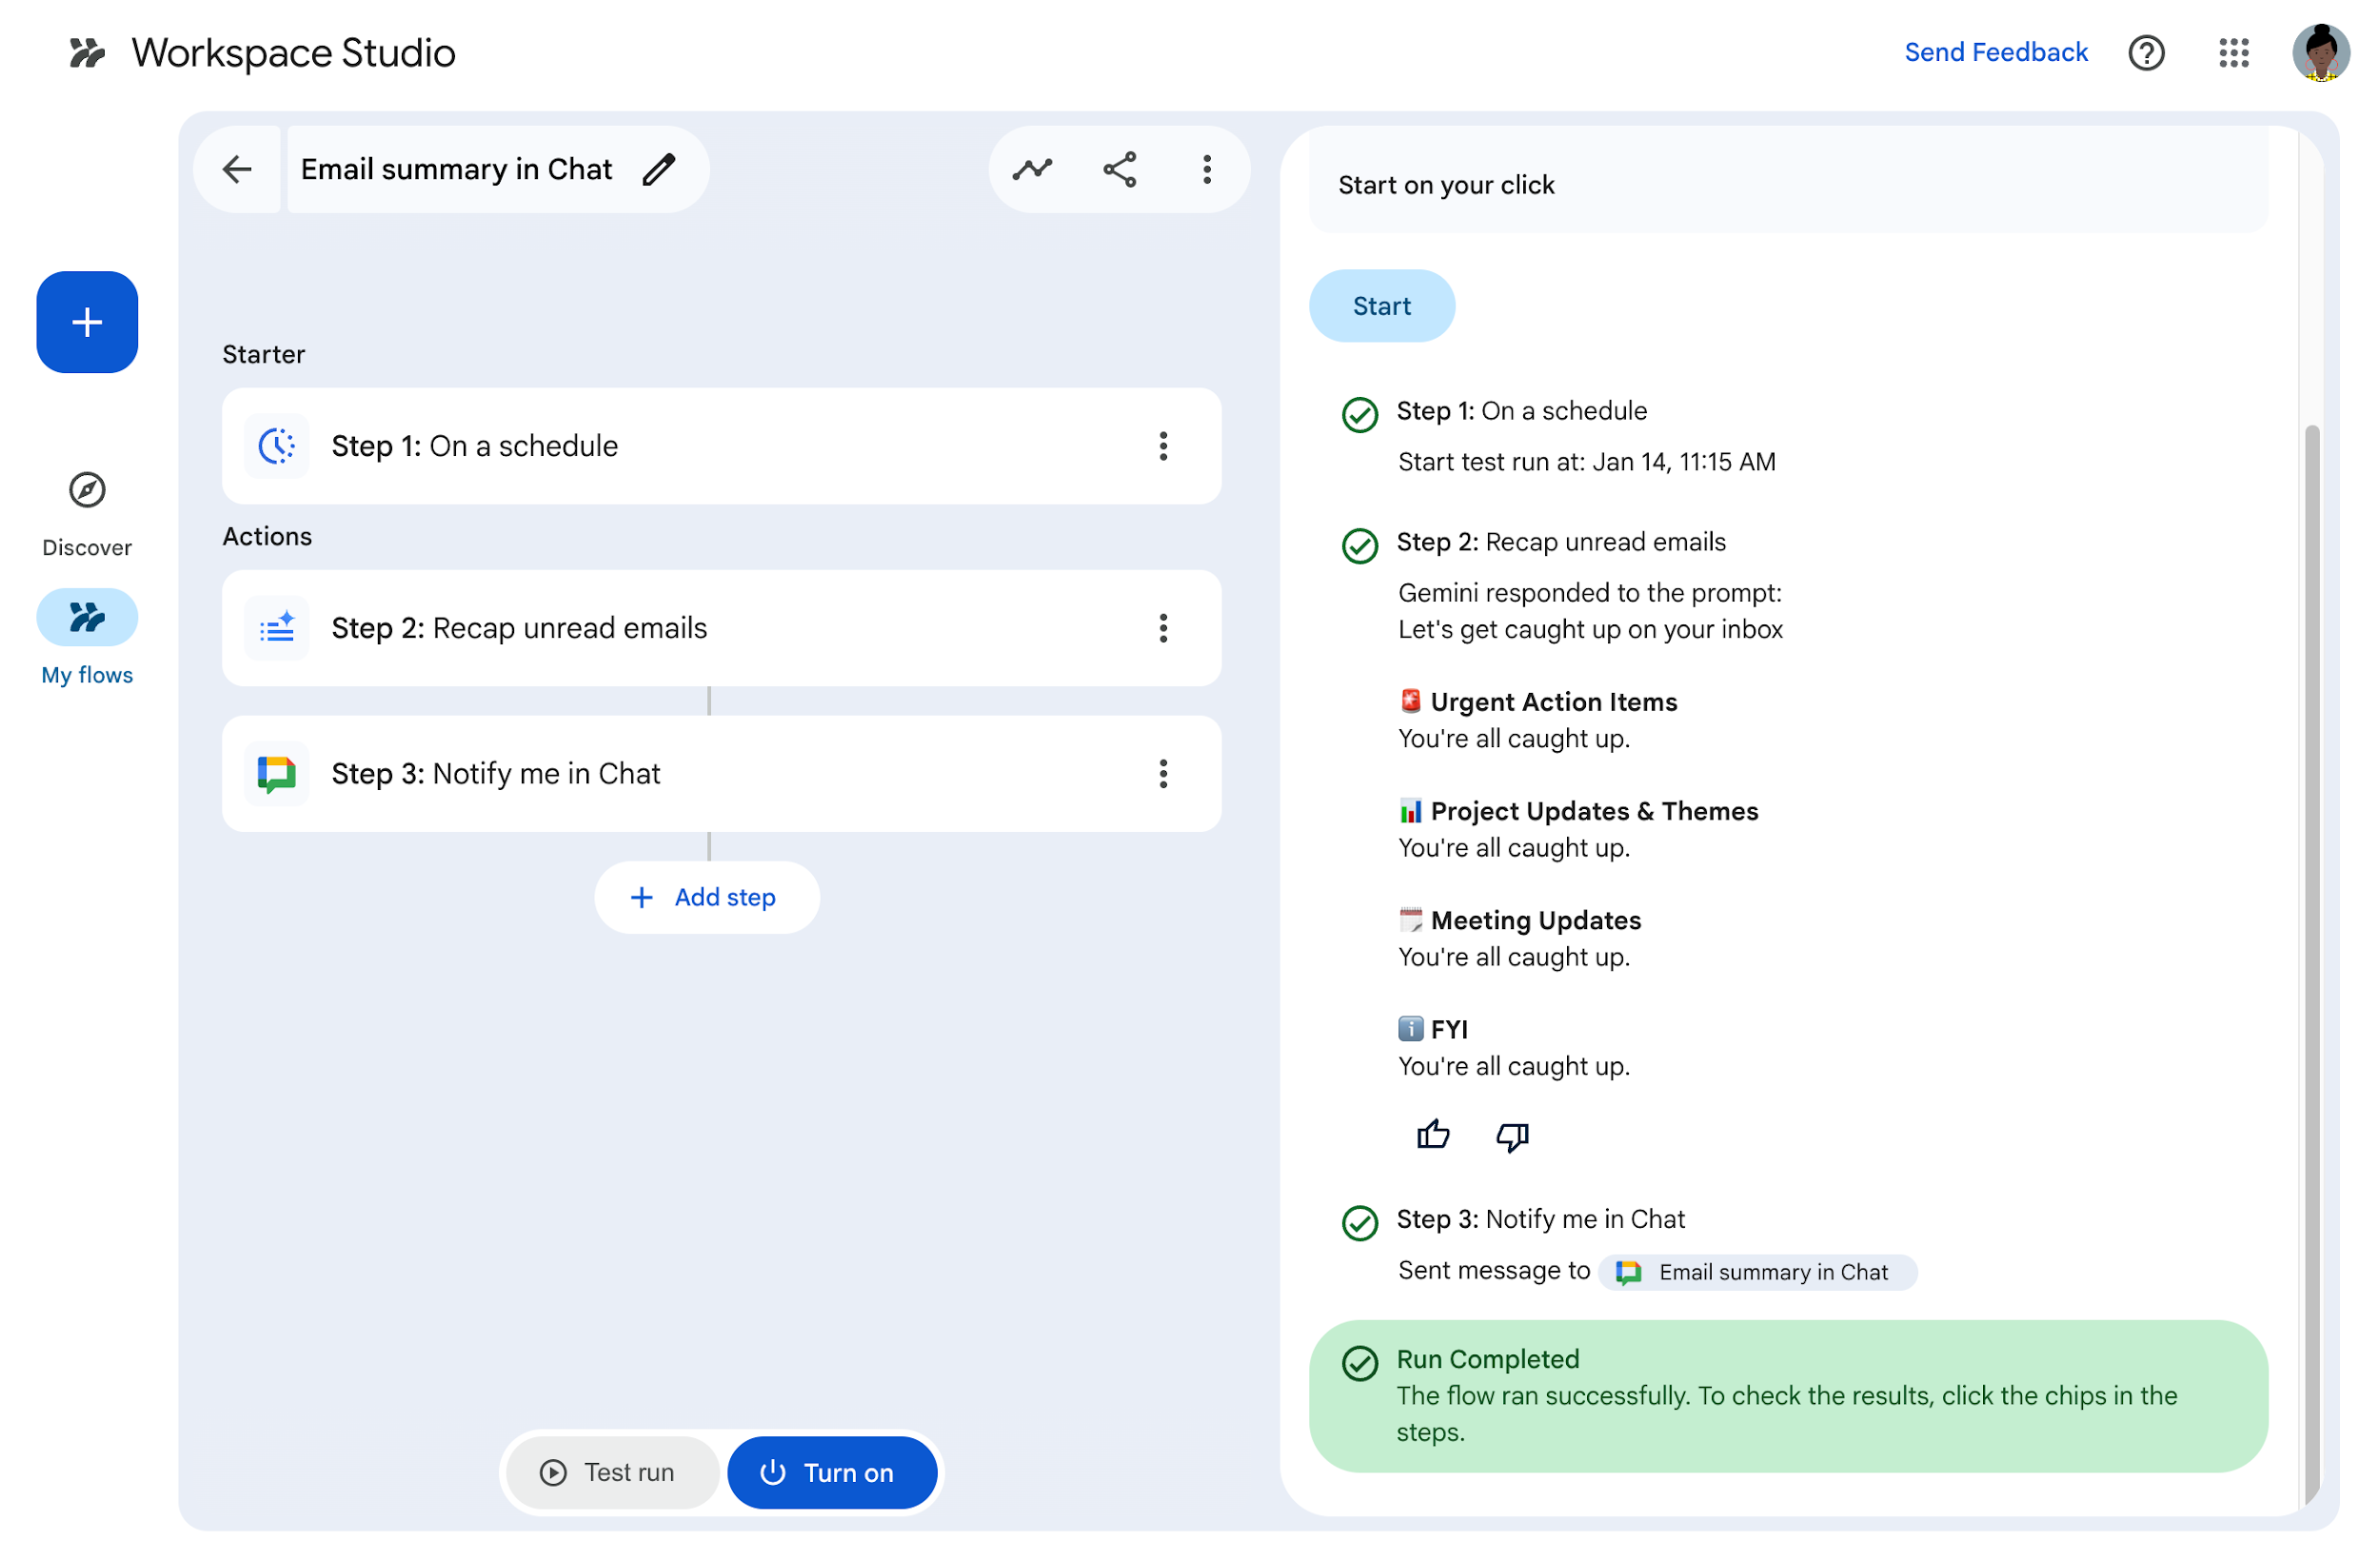Open the Google apps grid icon
The height and width of the screenshot is (1542, 2380).
[x=2233, y=53]
